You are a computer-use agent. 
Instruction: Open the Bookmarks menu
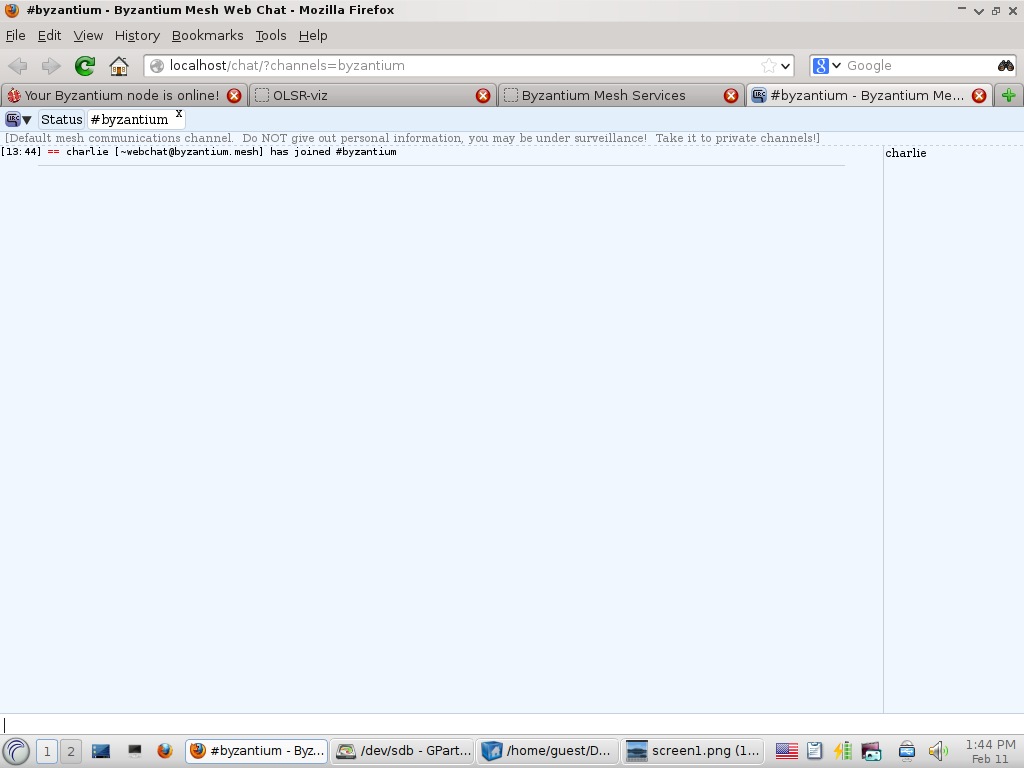coord(208,35)
